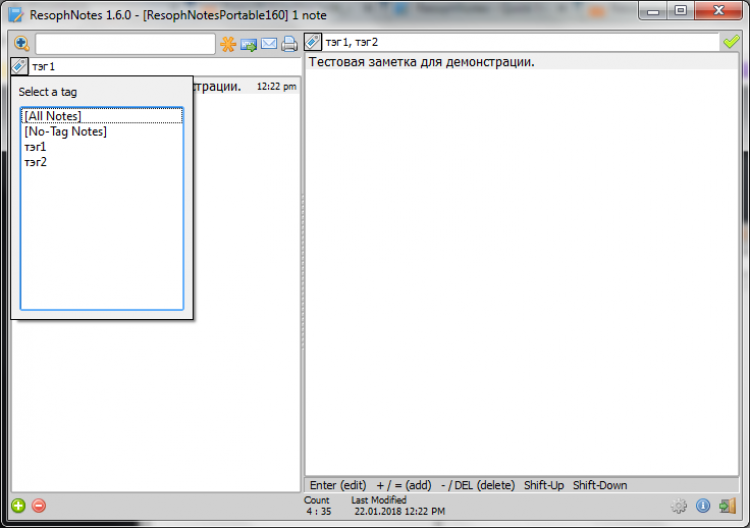Image resolution: width=750 pixels, height=528 pixels.
Task: Click the export note arrow icon
Action: (x=249, y=44)
